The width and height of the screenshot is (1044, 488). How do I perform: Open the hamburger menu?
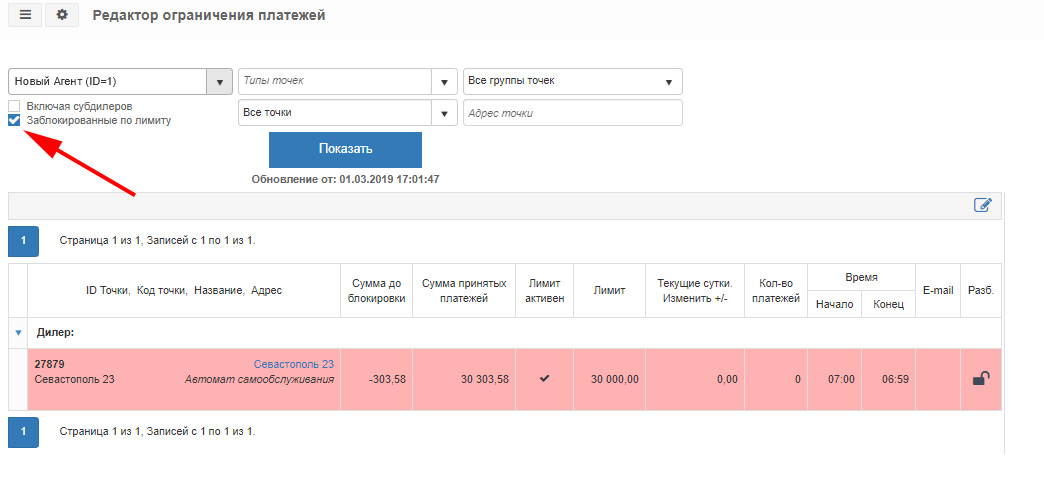[x=25, y=15]
